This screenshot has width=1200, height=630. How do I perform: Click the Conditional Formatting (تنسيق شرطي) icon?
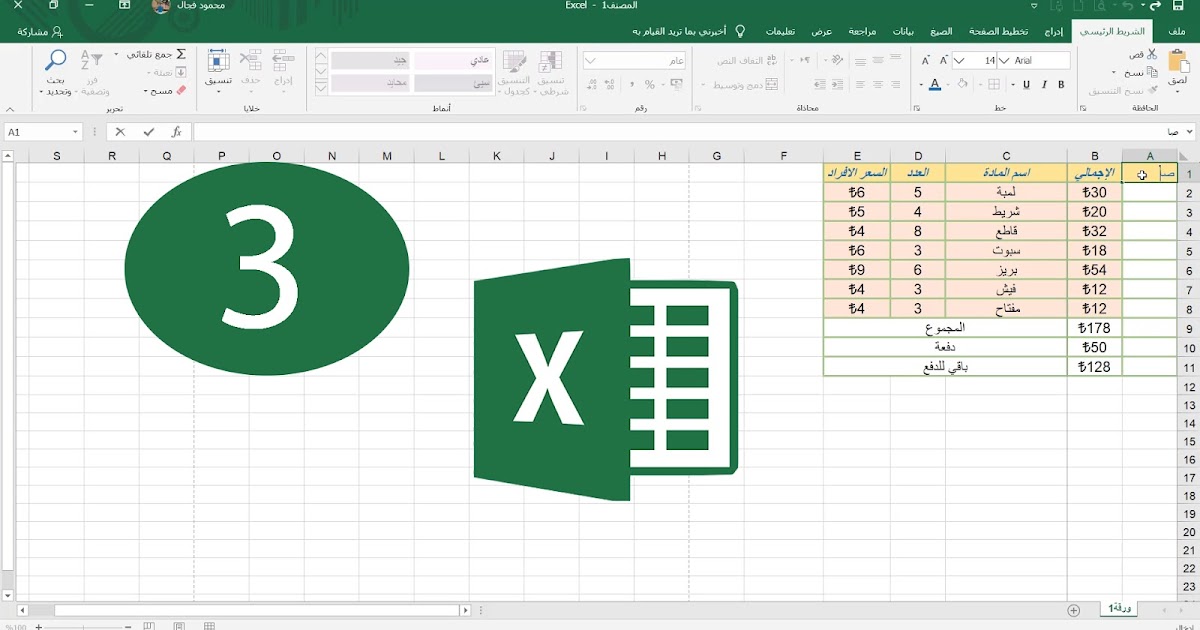click(550, 62)
